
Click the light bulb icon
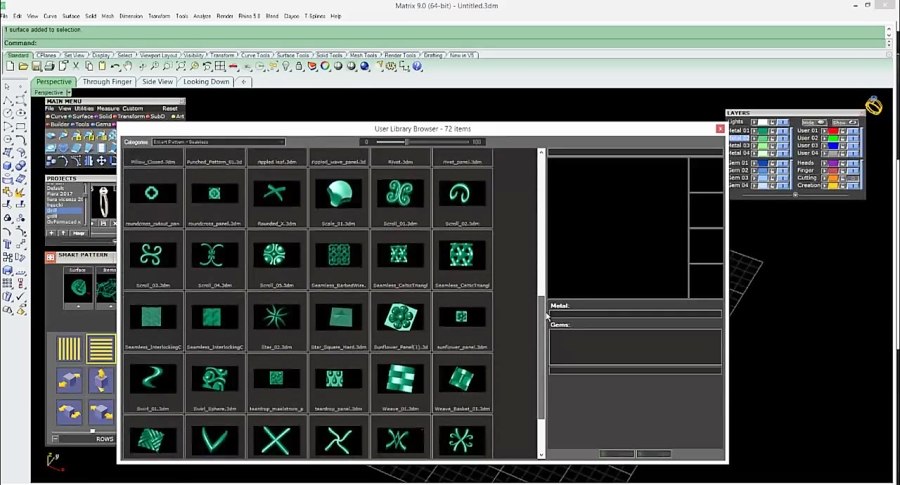tap(286, 67)
